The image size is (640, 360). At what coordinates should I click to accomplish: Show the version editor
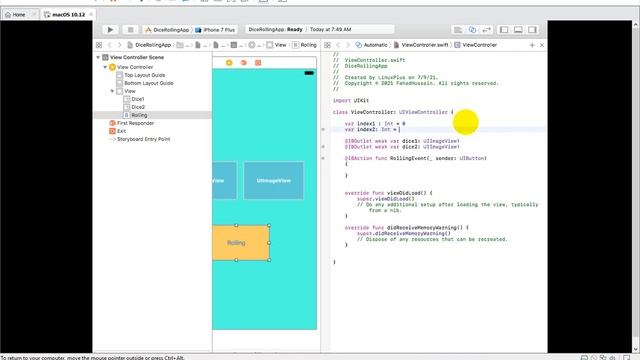coord(487,30)
